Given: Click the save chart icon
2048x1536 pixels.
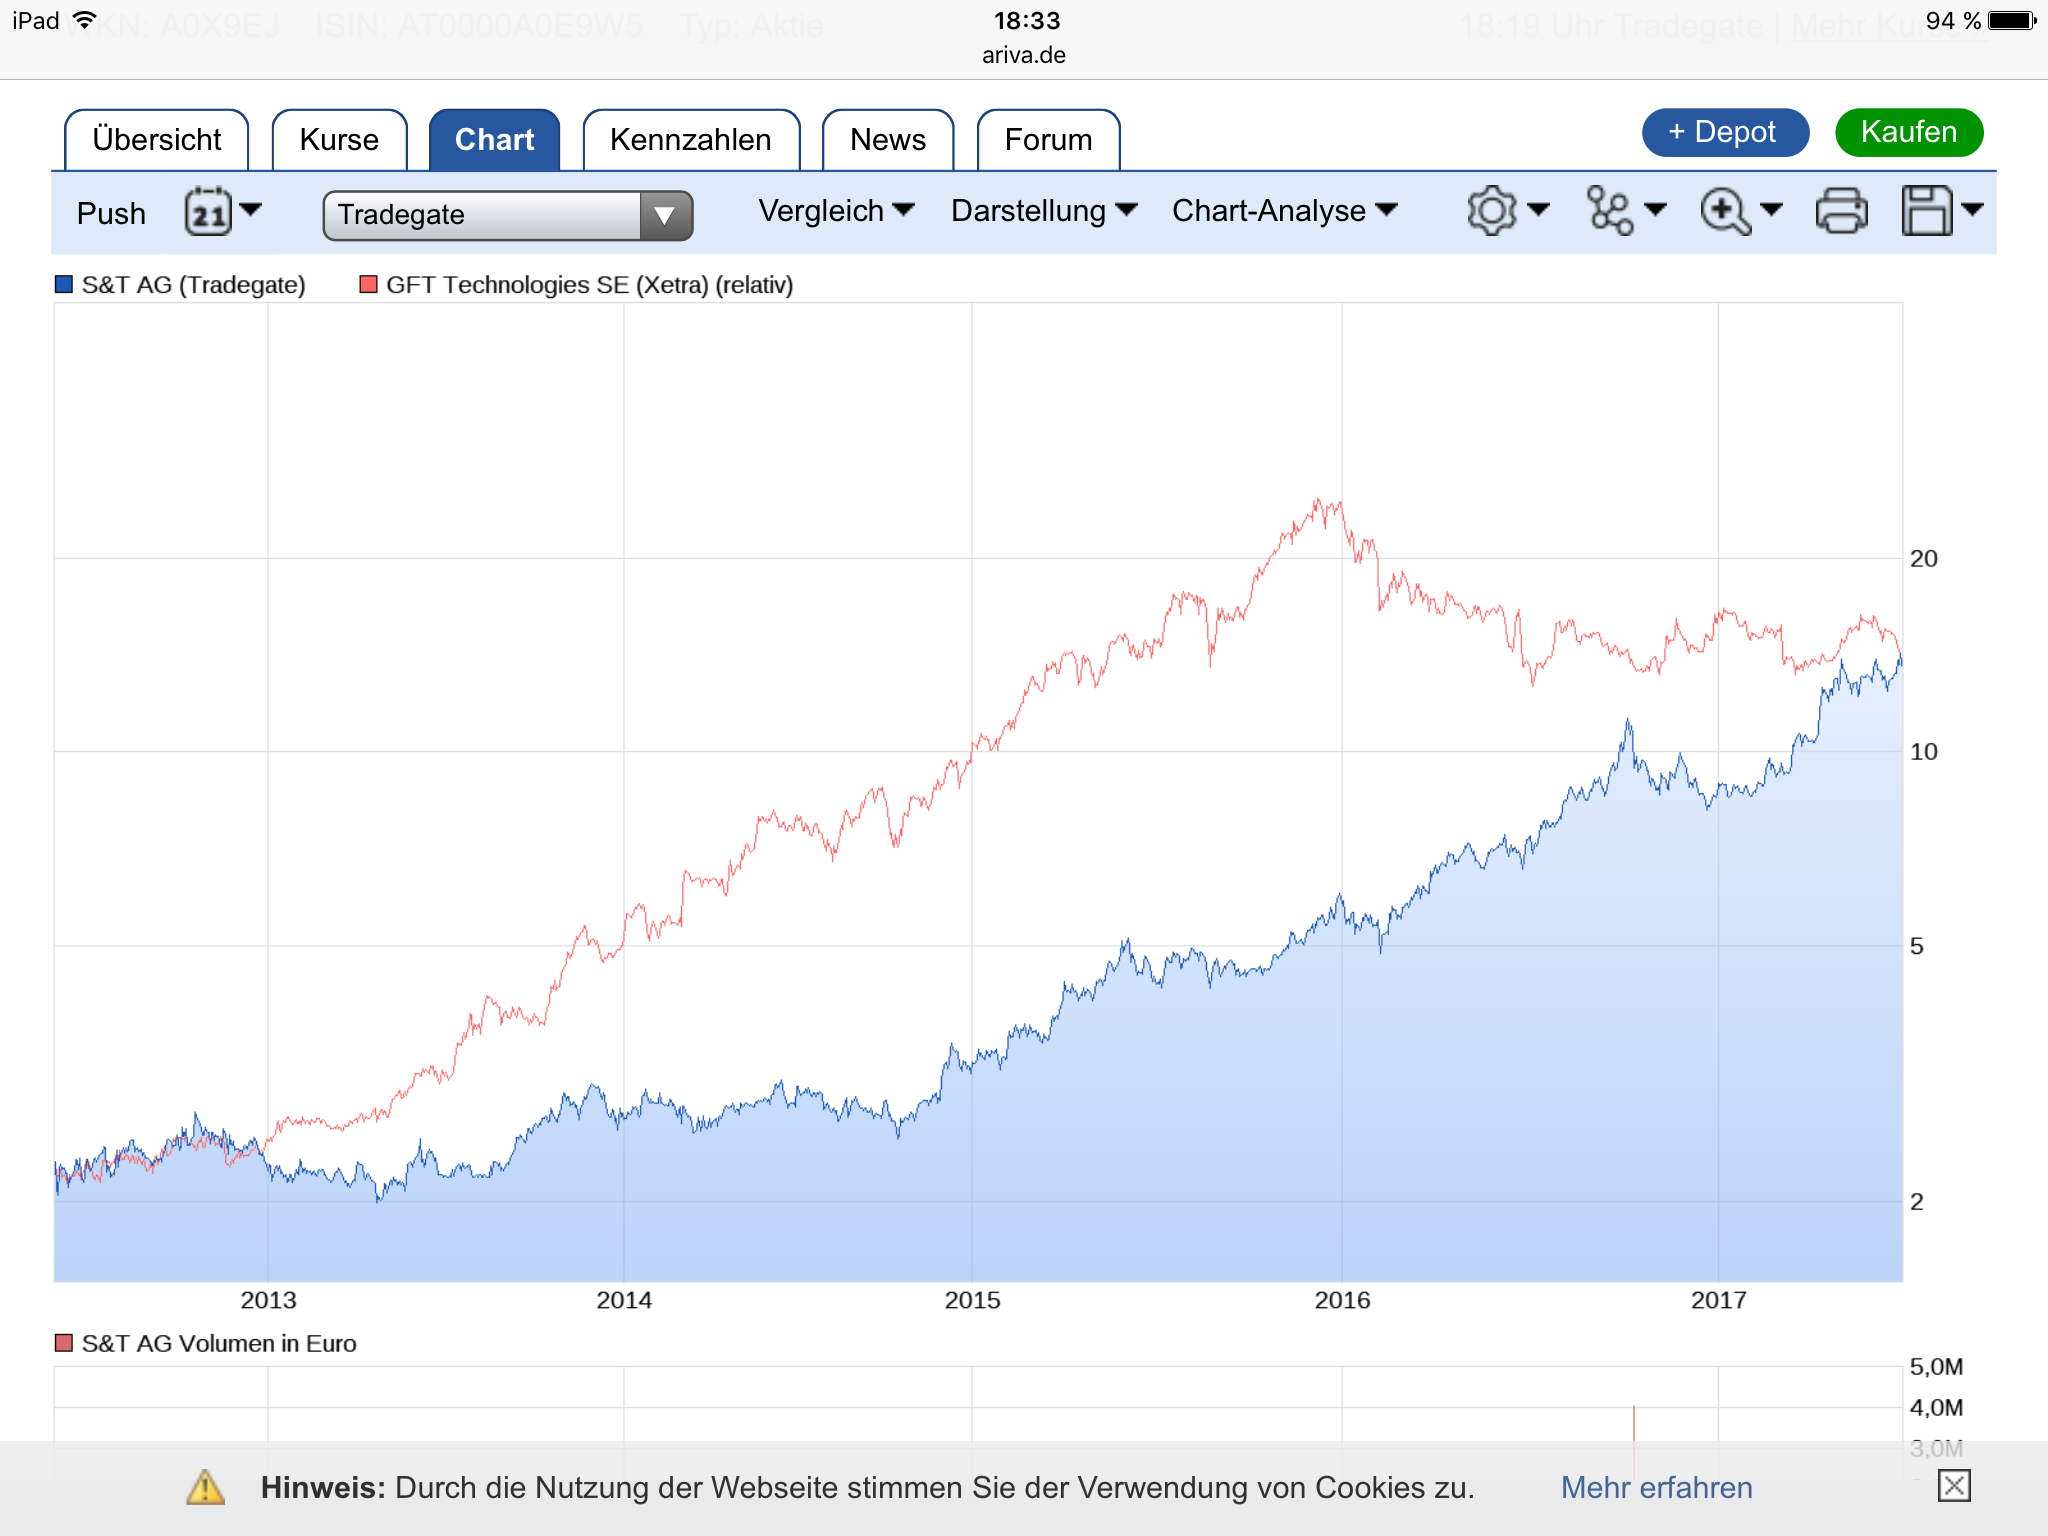Looking at the screenshot, I should (1930, 212).
